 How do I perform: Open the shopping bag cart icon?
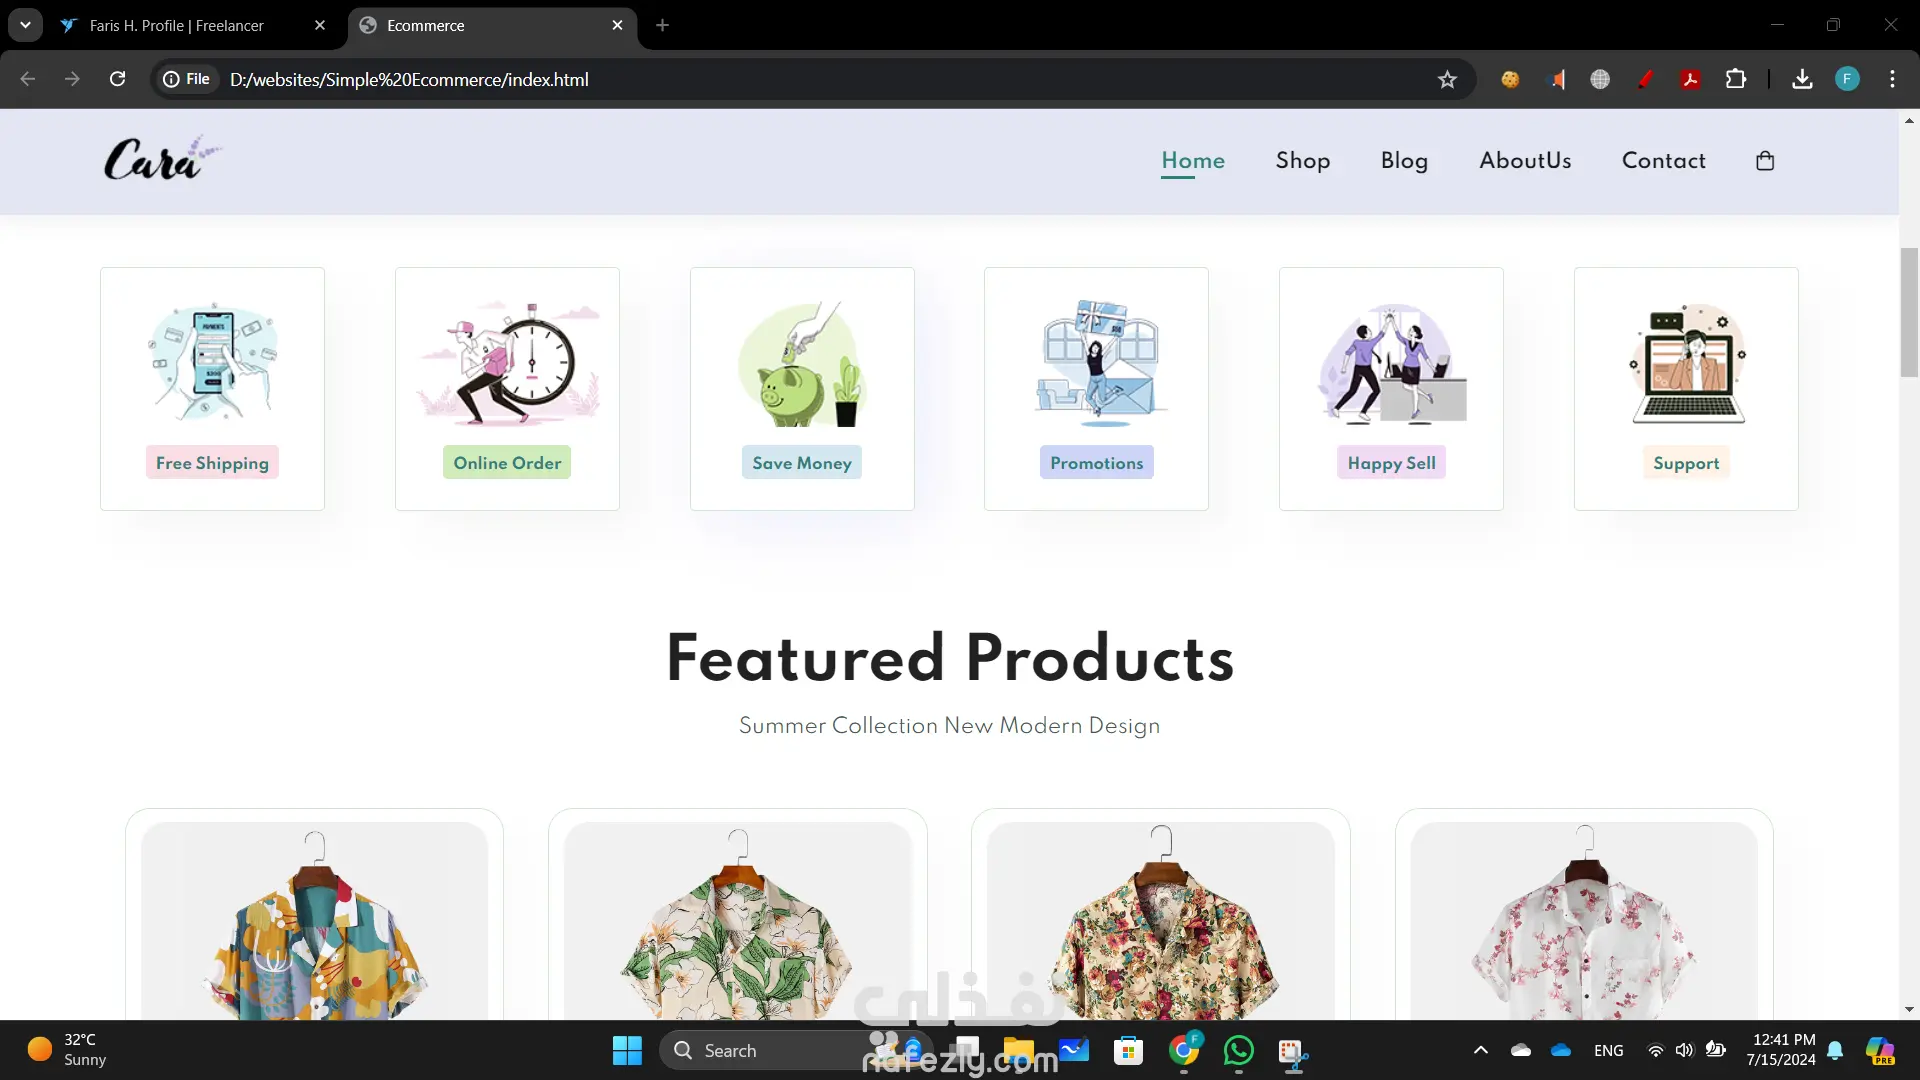pyautogui.click(x=1765, y=161)
